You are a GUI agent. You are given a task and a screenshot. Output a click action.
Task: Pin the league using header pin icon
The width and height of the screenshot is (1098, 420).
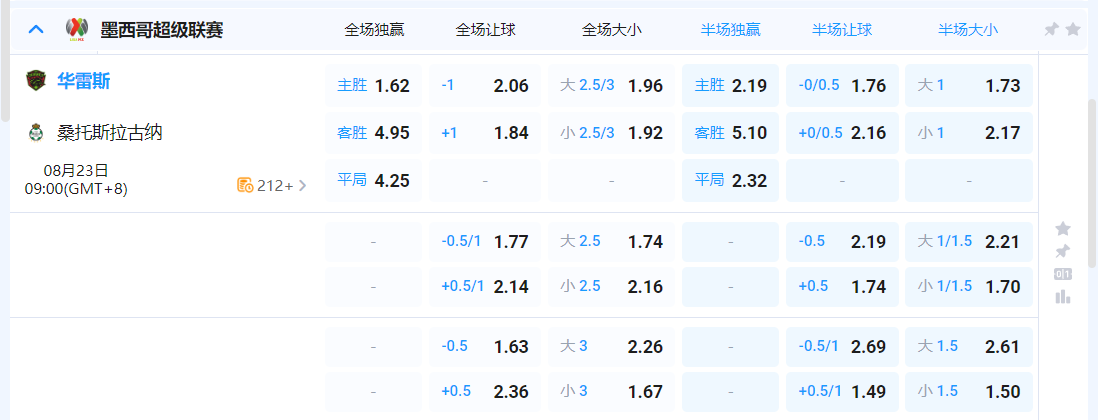pos(1051,30)
